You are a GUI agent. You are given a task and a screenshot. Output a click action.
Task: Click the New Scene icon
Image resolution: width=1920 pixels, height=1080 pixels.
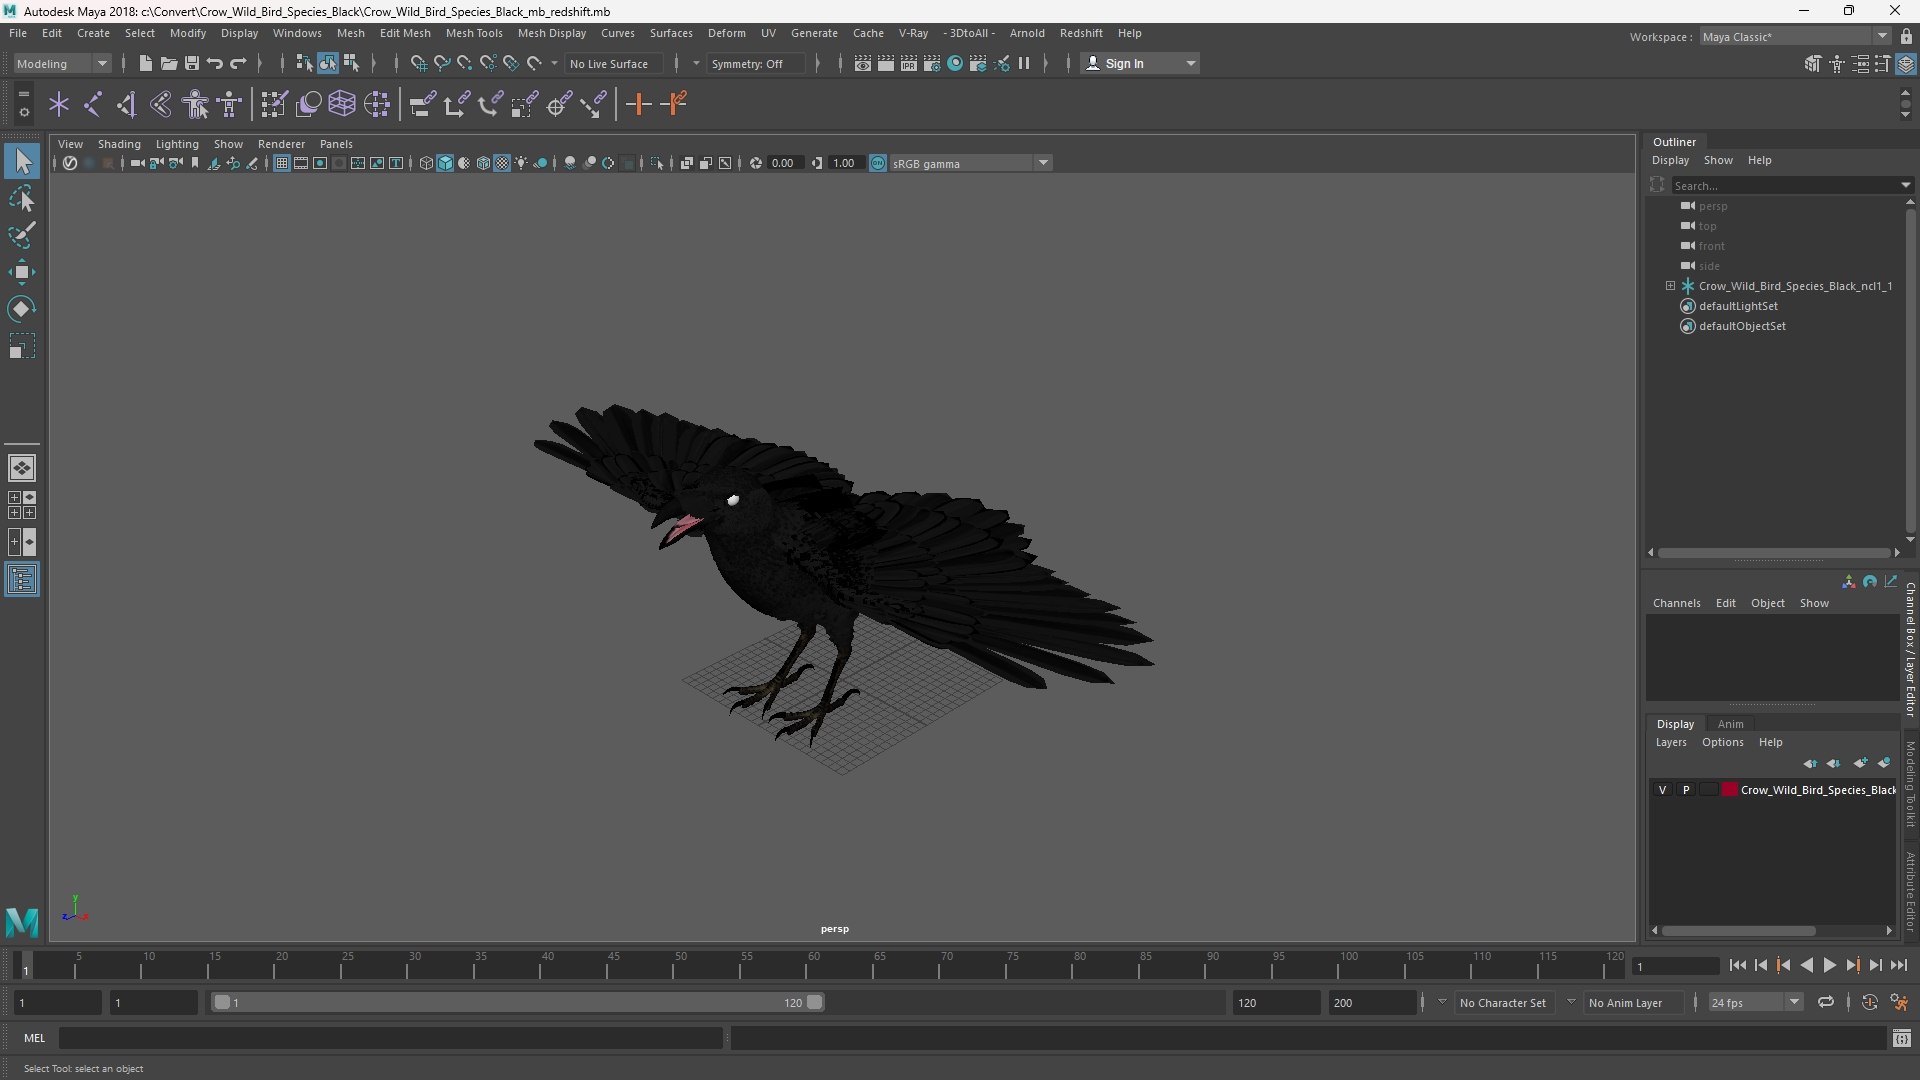tap(145, 63)
